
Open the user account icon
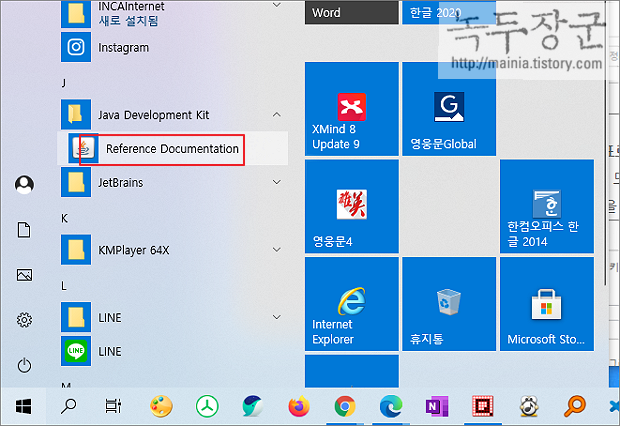tap(24, 184)
